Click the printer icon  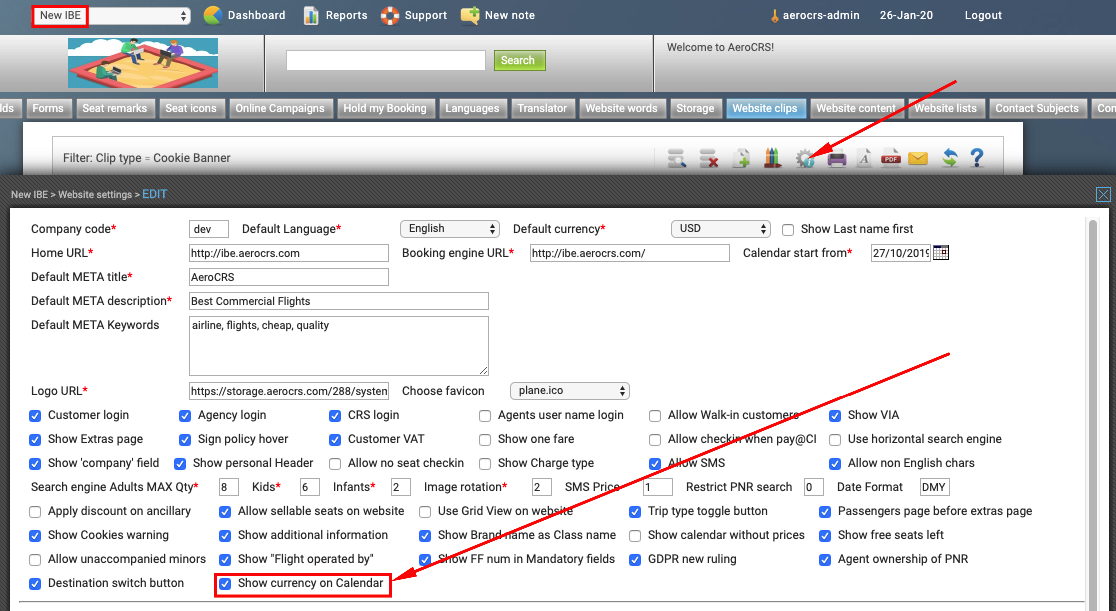(836, 158)
